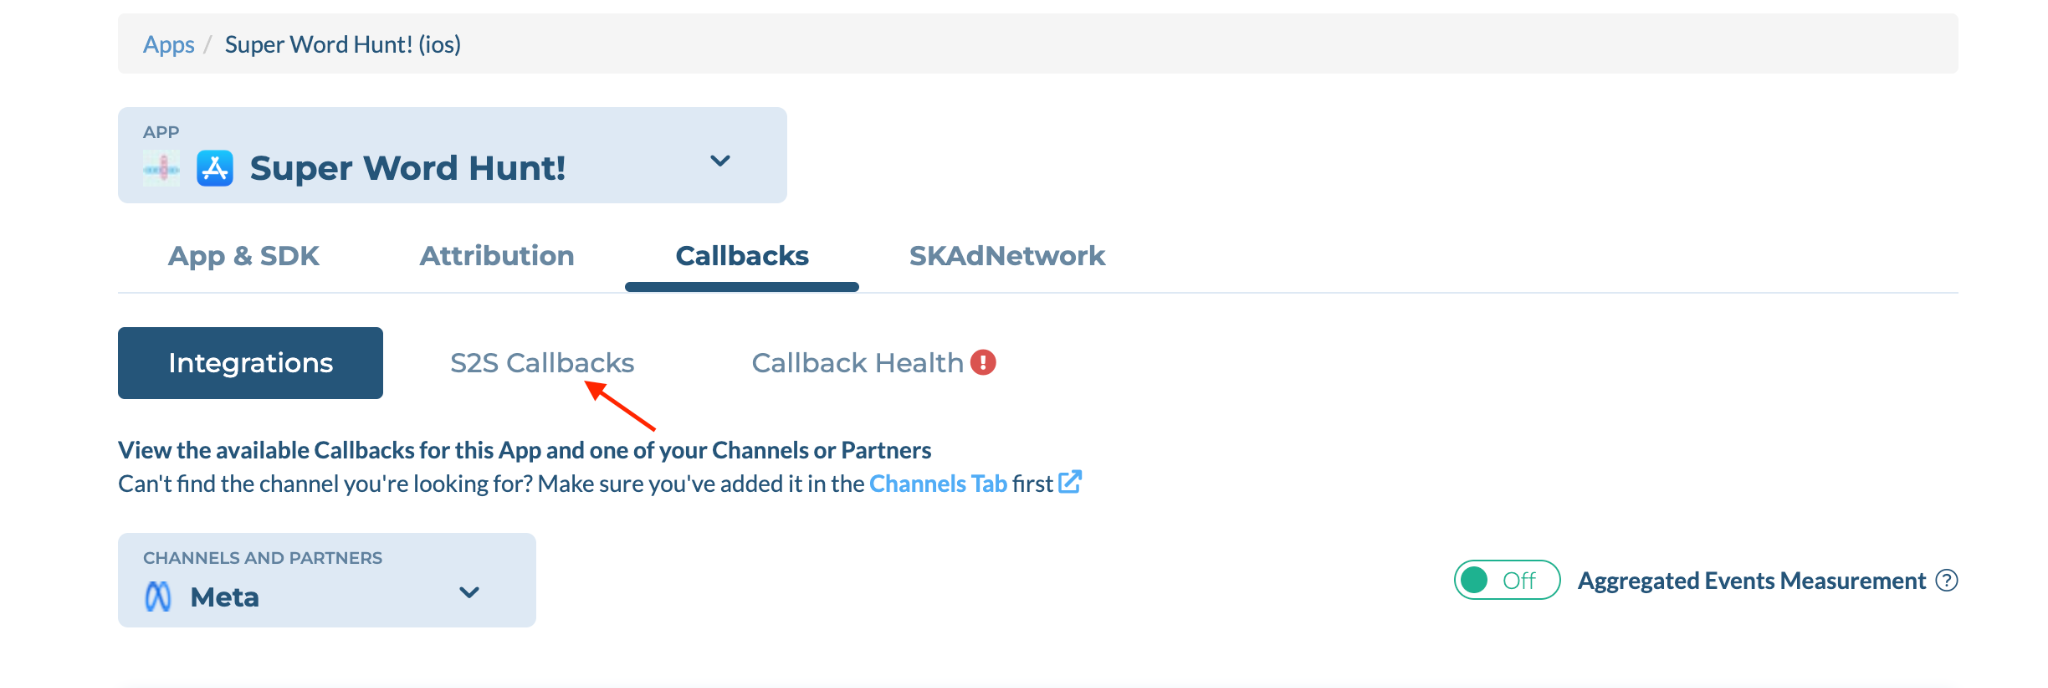2048x688 pixels.
Task: Expand the app selector chevron
Action: [720, 161]
